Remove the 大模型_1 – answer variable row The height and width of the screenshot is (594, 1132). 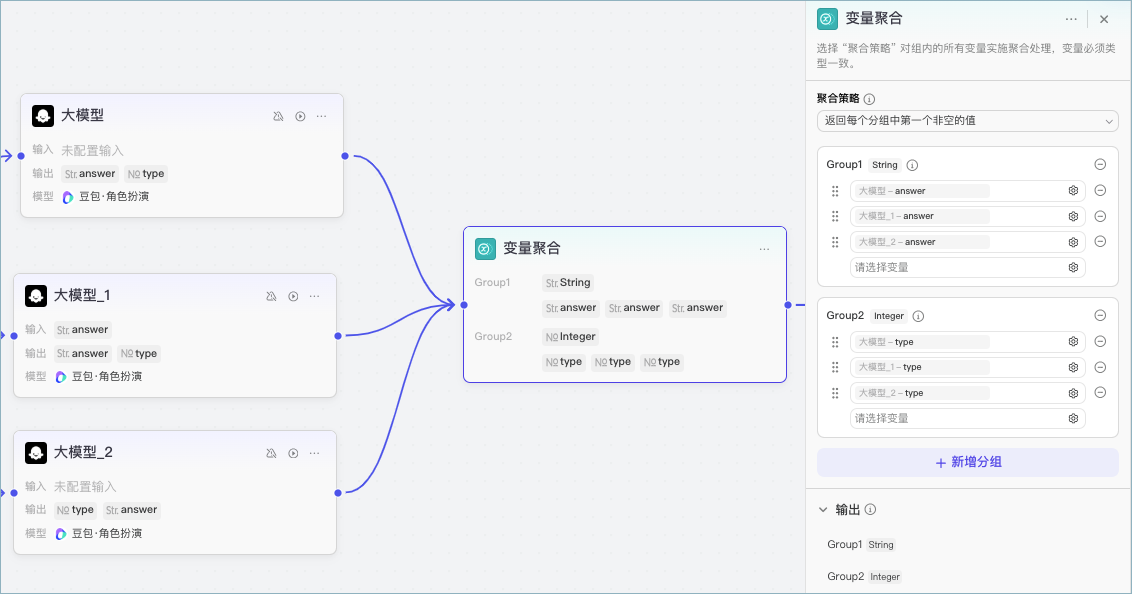tap(1100, 216)
